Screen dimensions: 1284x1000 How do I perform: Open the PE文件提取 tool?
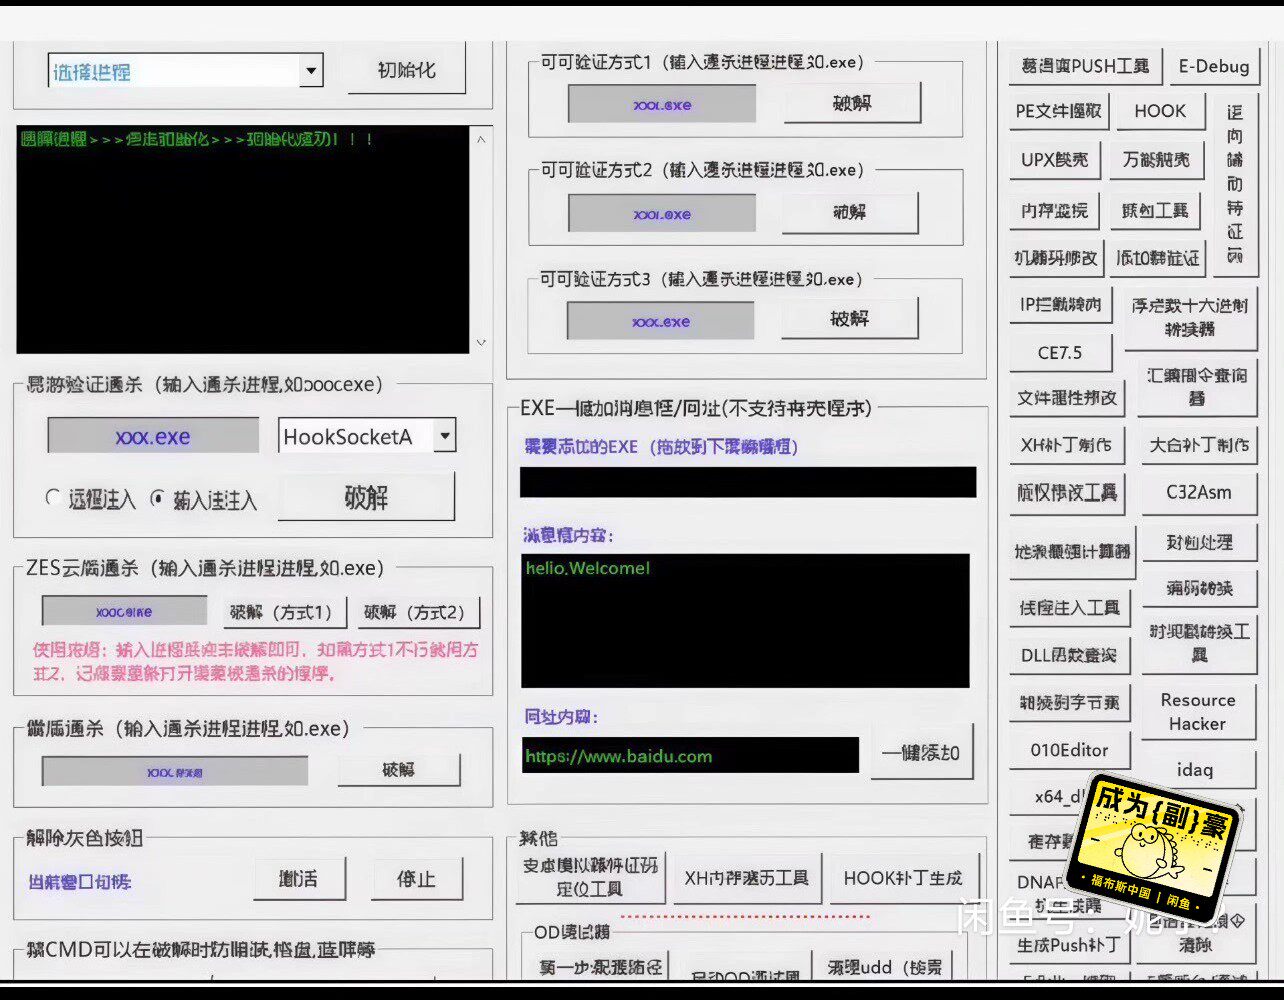click(x=1058, y=111)
